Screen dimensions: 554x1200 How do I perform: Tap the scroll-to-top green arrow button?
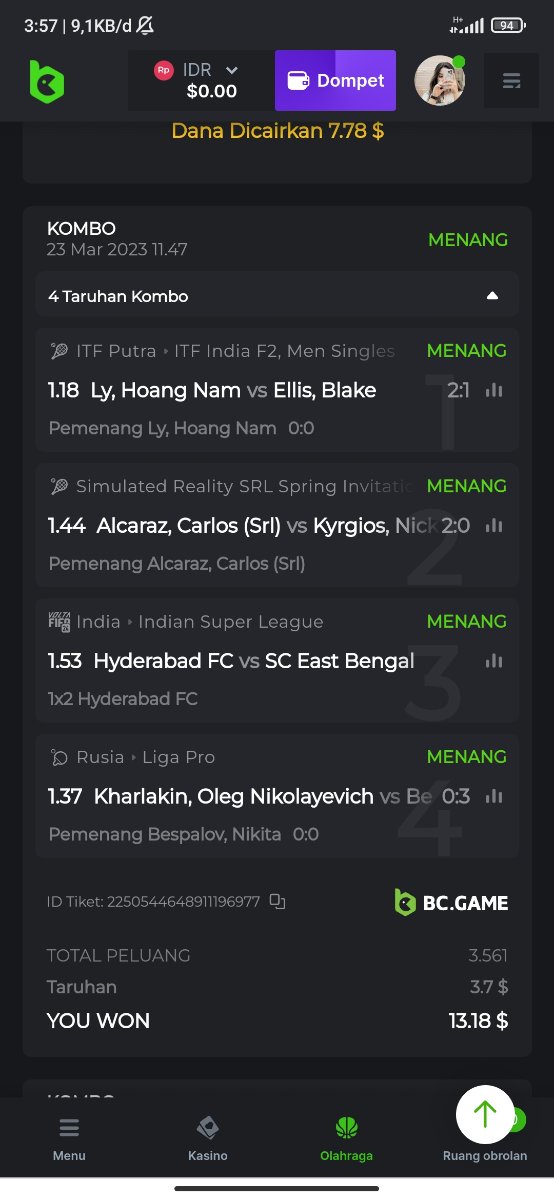[x=485, y=1114]
